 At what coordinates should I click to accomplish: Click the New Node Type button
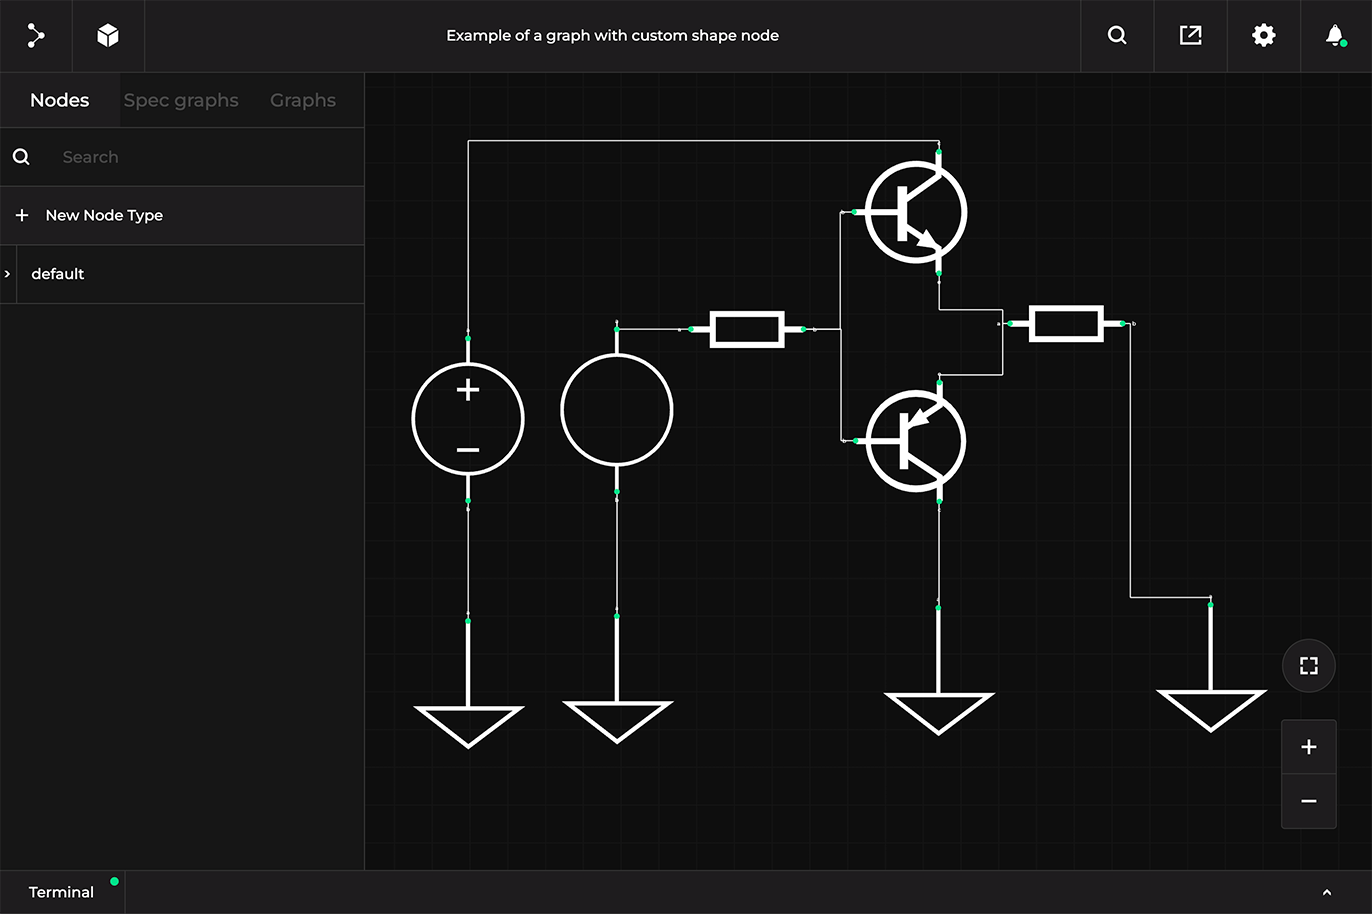click(x=182, y=215)
